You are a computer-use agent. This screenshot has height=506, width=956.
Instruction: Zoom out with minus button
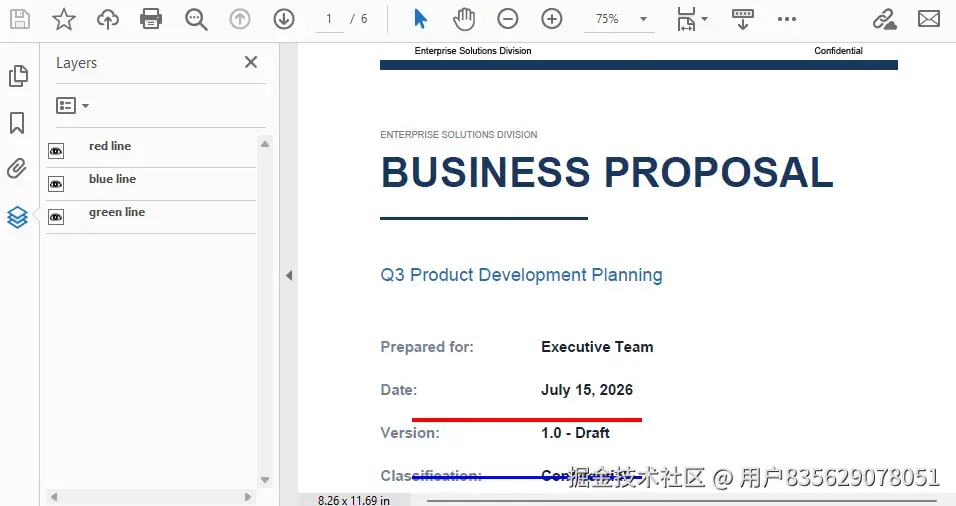click(x=507, y=19)
